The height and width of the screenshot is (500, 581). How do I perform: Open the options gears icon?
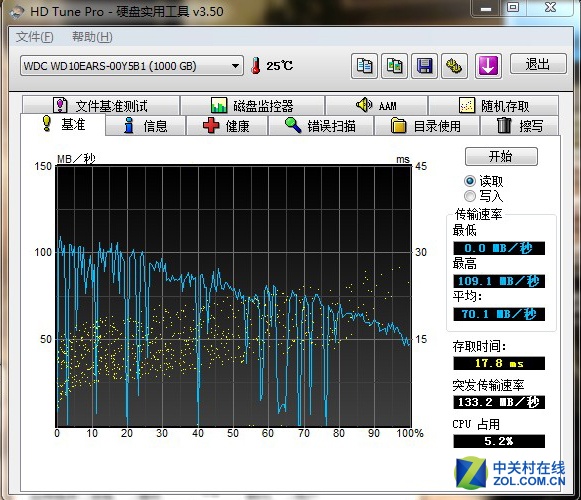pyautogui.click(x=454, y=66)
